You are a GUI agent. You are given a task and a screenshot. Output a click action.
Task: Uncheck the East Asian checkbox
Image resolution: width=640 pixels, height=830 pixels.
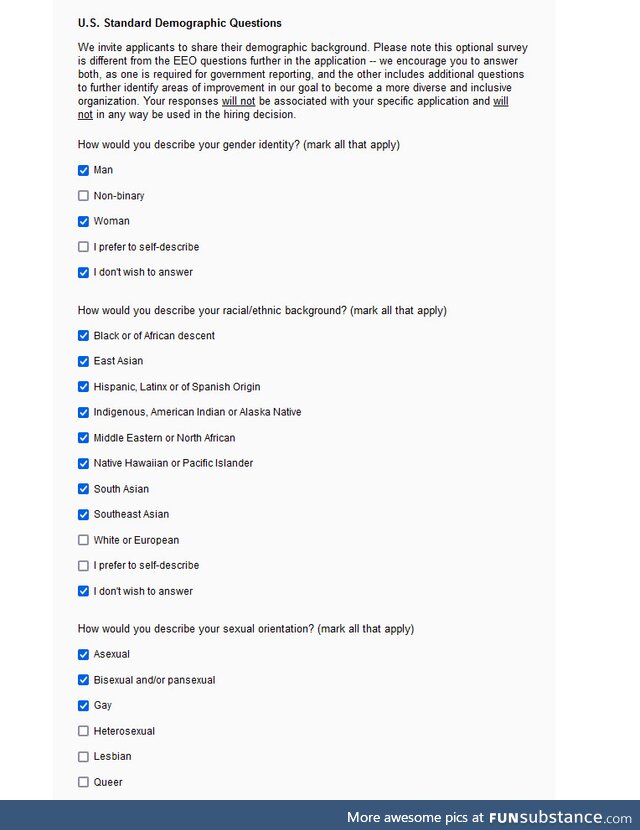pos(83,361)
